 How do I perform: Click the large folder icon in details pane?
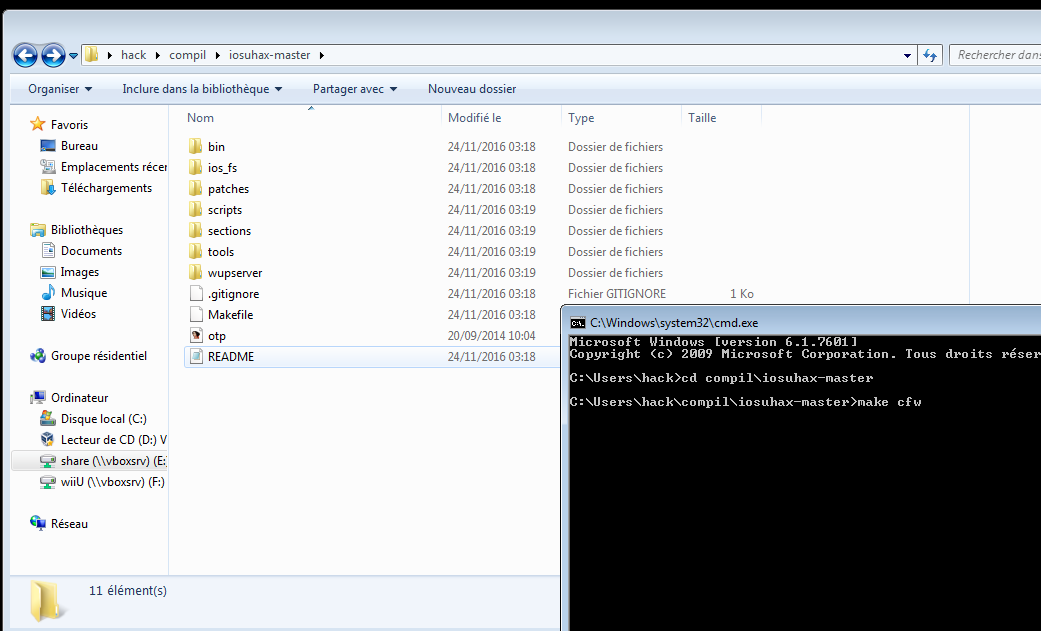(x=47, y=600)
